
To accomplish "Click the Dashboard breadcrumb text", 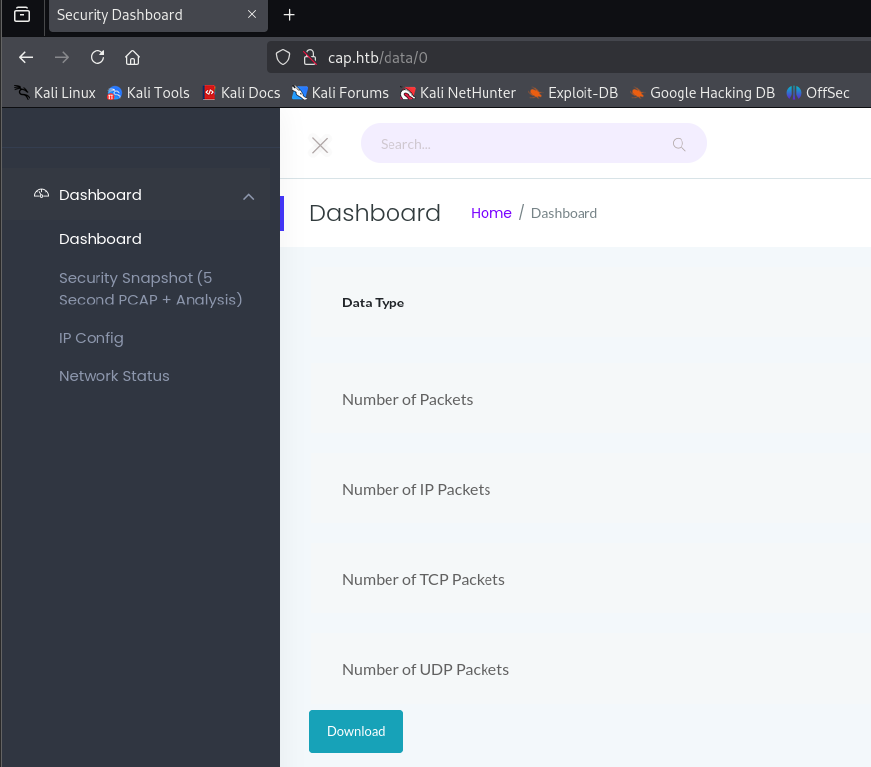I will tap(564, 213).
